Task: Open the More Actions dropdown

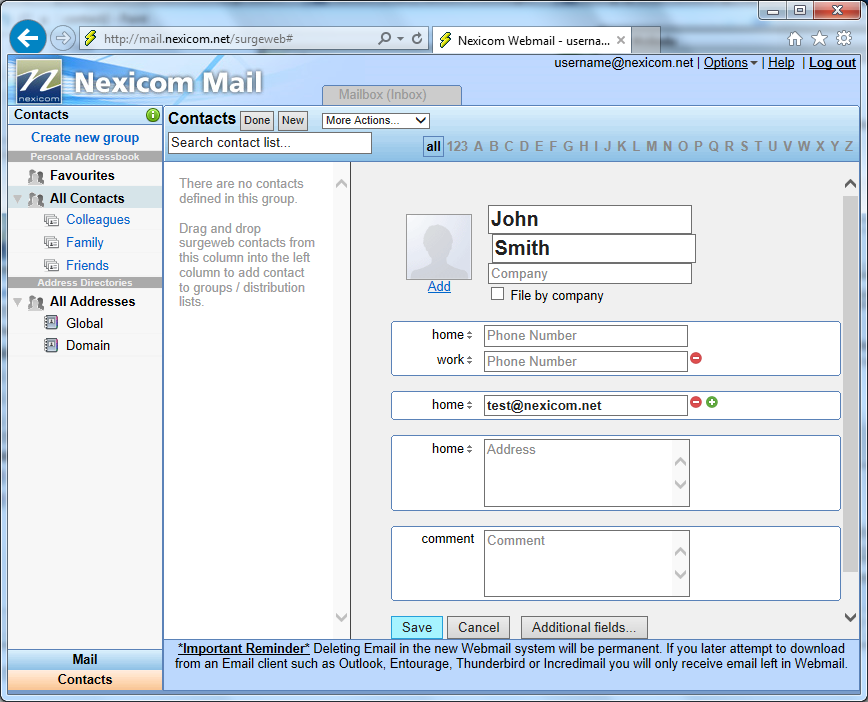Action: (x=376, y=120)
